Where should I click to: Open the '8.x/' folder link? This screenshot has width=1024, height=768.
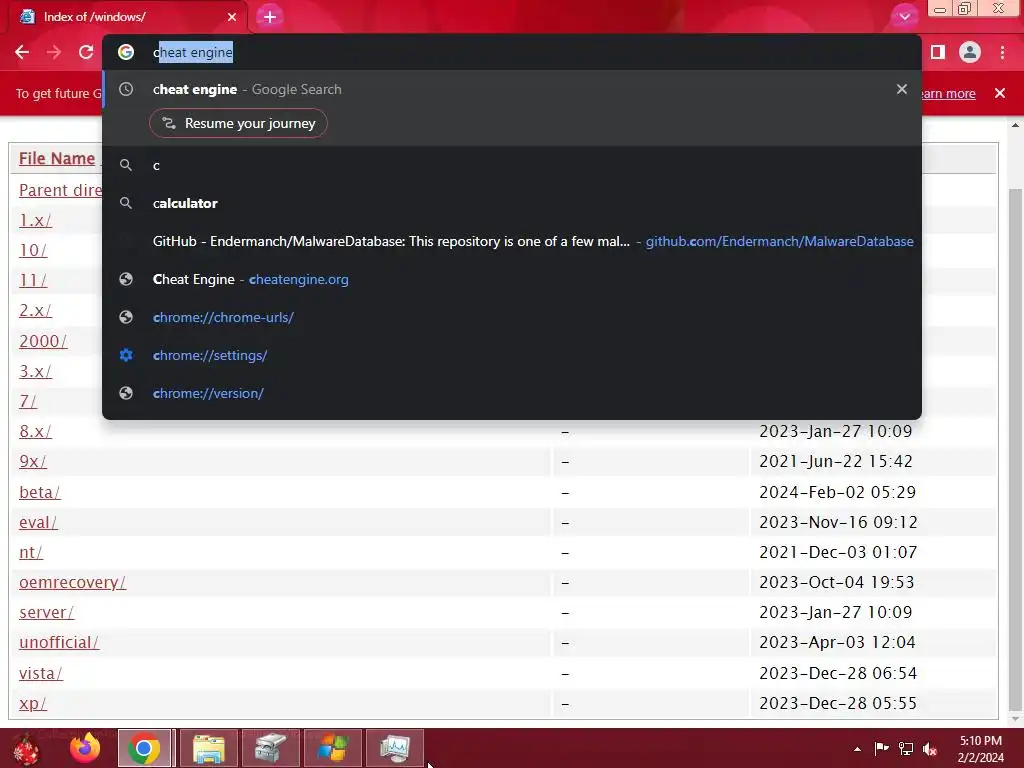(x=35, y=431)
